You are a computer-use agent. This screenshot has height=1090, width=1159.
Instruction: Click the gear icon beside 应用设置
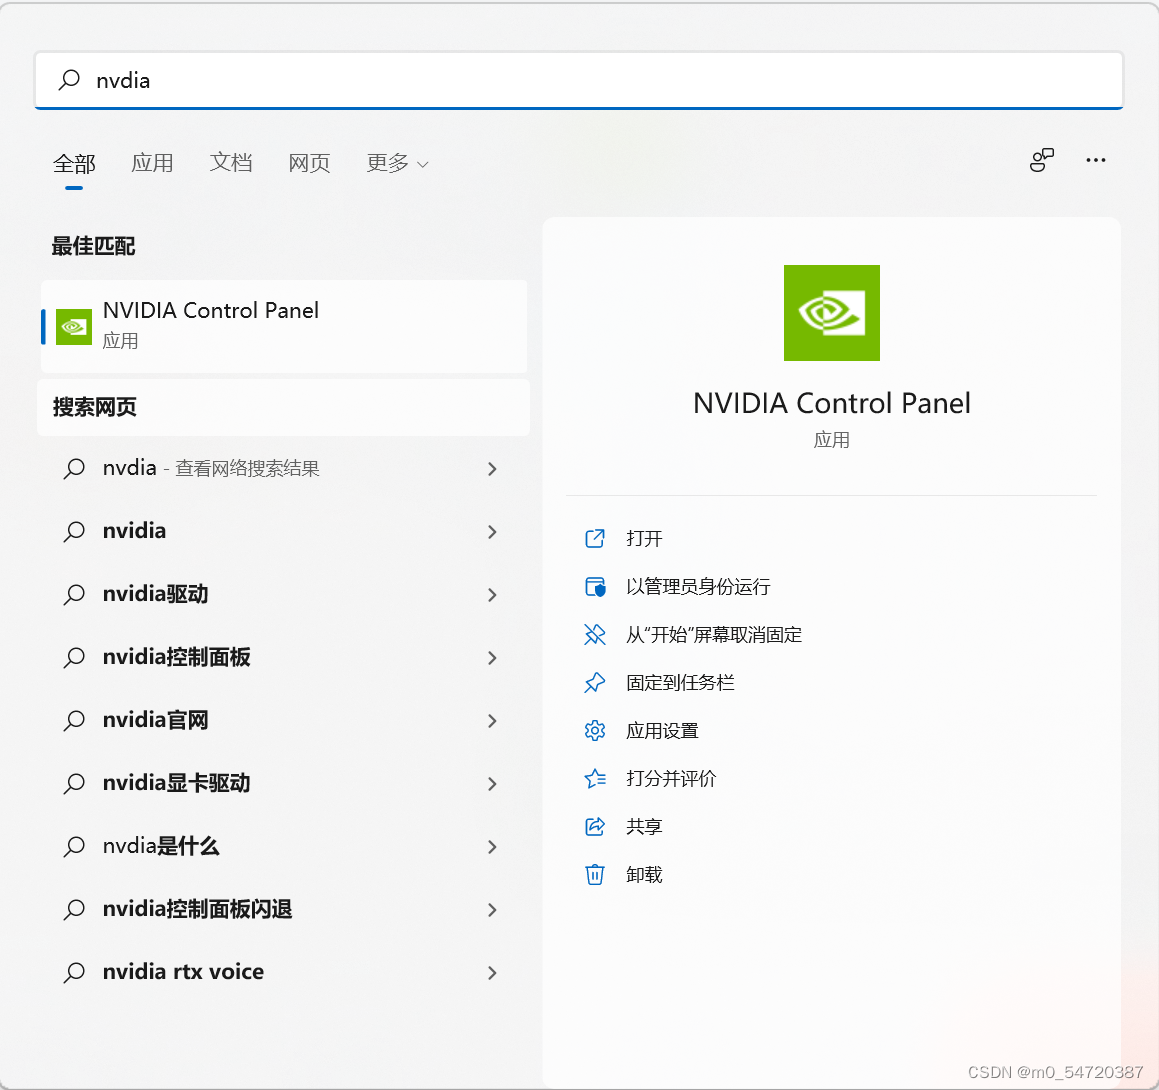pyautogui.click(x=595, y=731)
